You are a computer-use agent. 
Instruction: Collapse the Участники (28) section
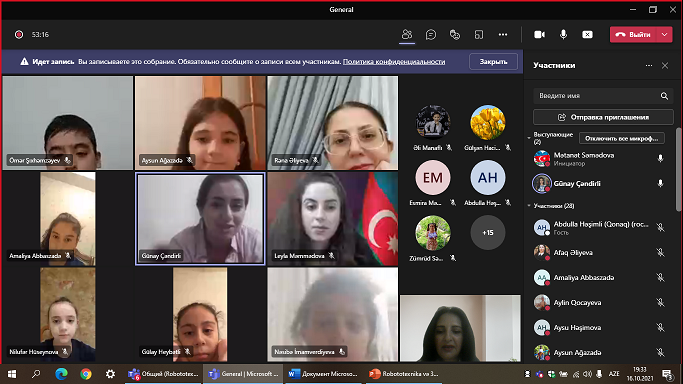point(529,205)
